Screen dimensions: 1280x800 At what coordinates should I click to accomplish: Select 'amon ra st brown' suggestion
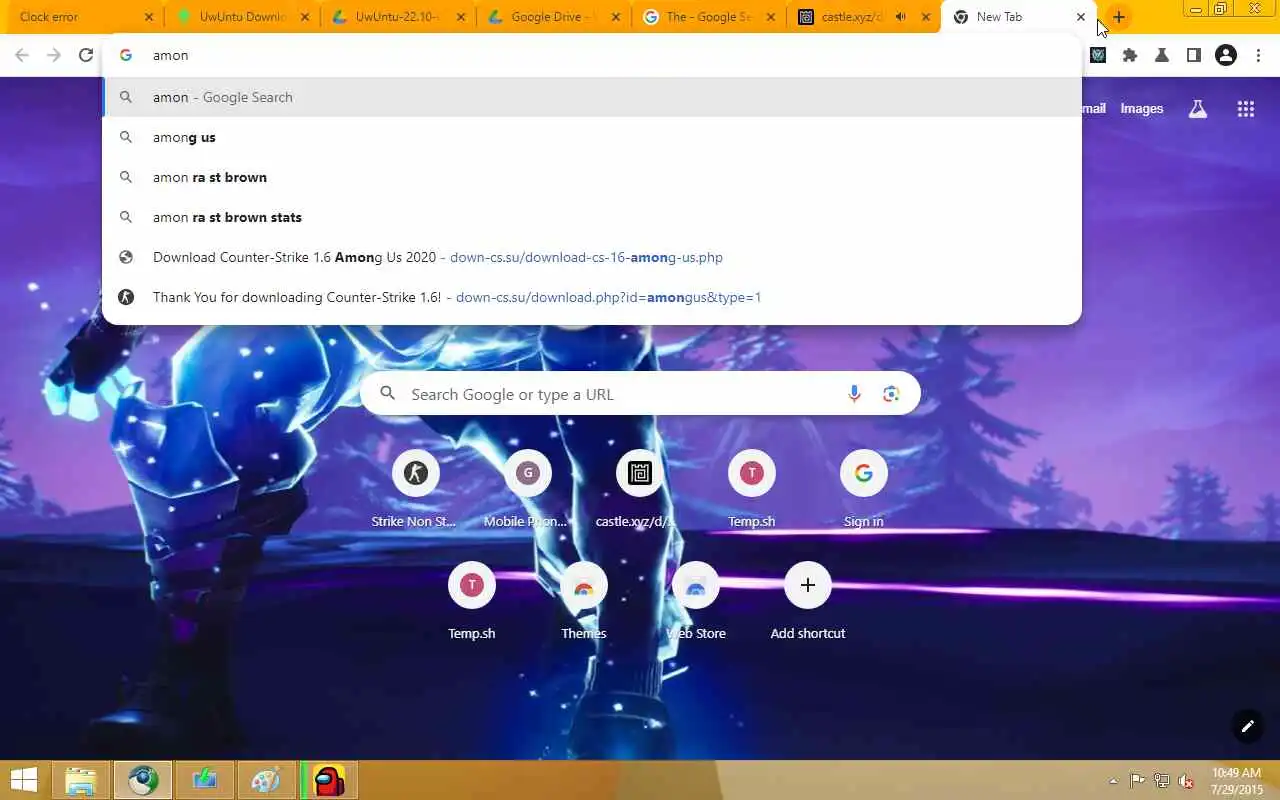click(x=592, y=177)
